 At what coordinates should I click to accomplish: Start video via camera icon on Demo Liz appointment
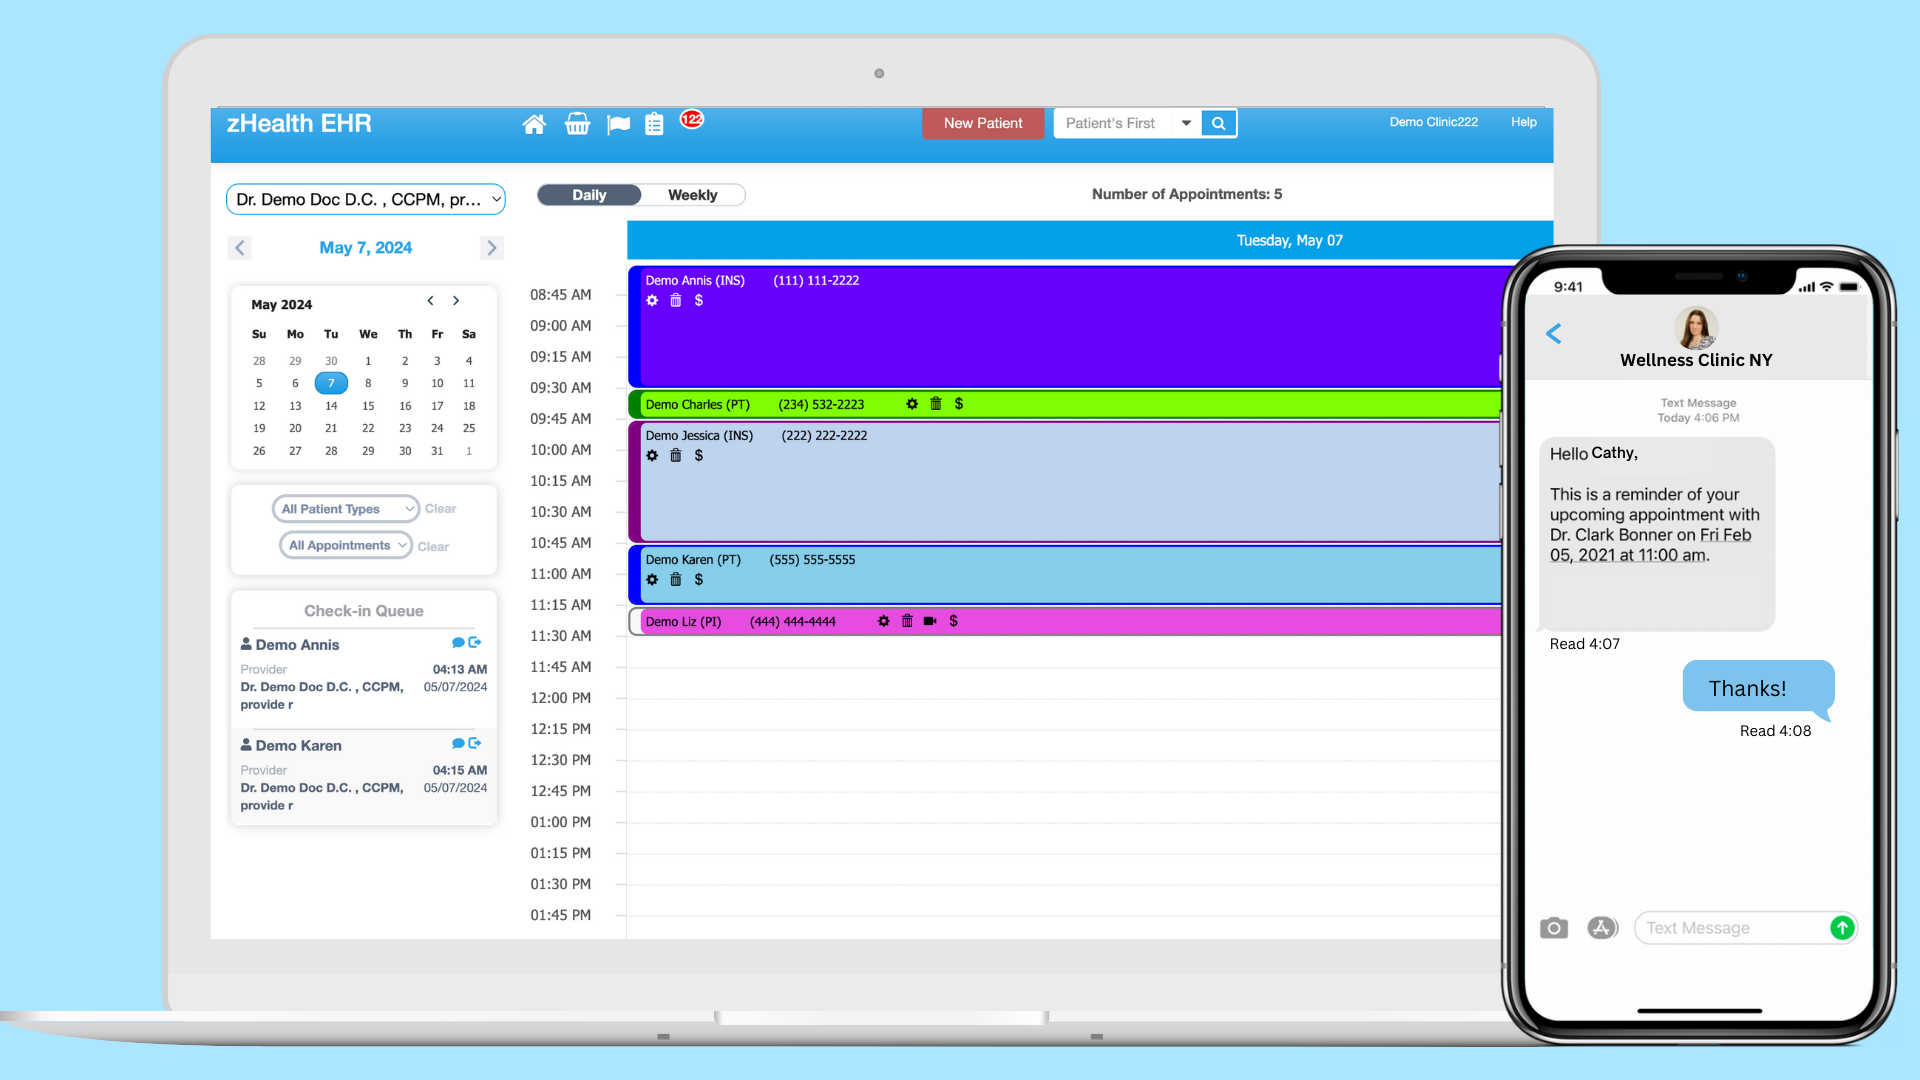930,621
